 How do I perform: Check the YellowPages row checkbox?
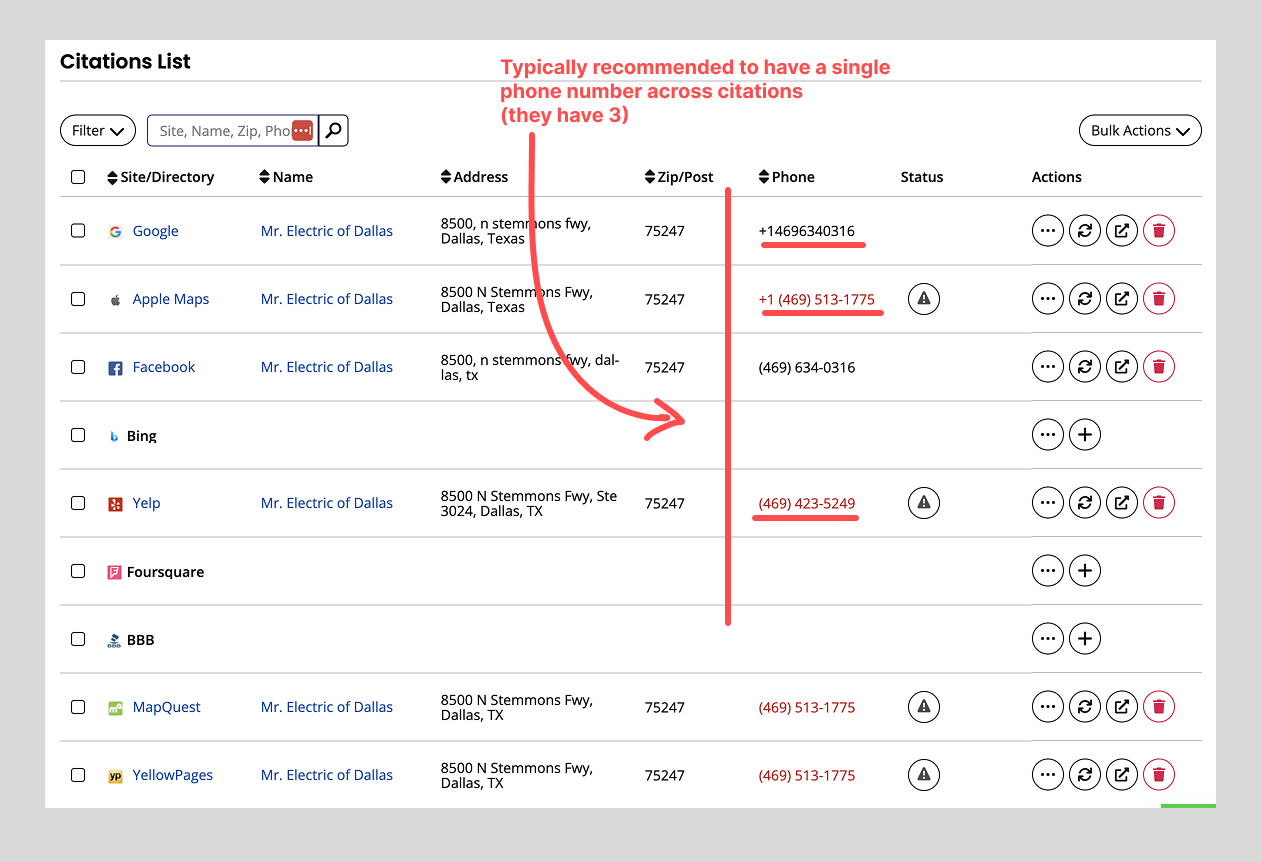click(78, 775)
